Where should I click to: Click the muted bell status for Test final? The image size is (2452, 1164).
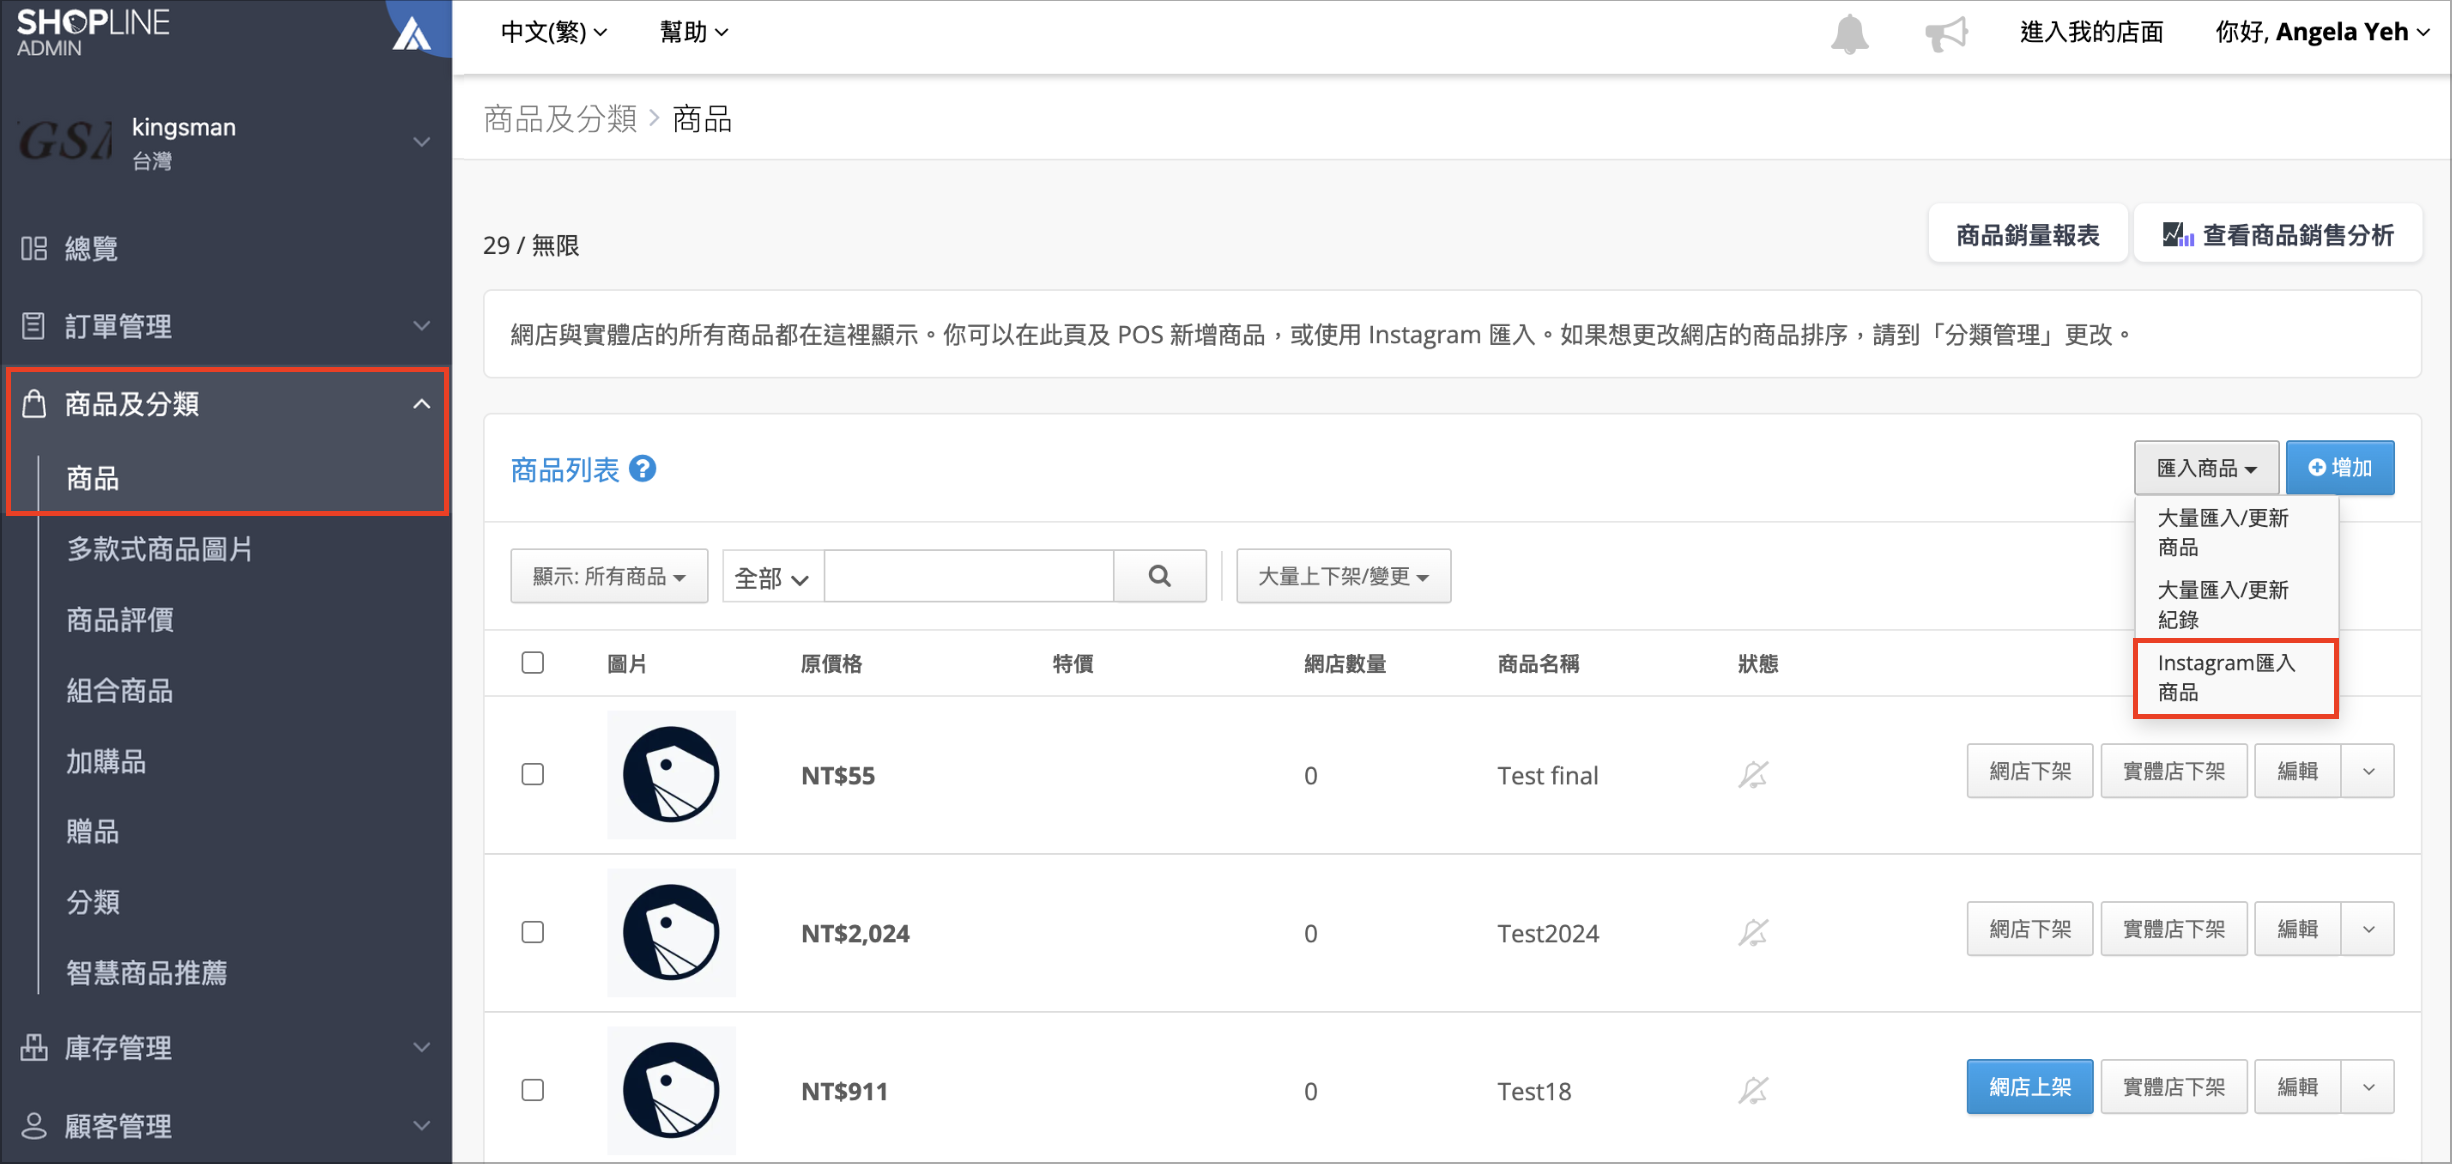[x=1753, y=775]
